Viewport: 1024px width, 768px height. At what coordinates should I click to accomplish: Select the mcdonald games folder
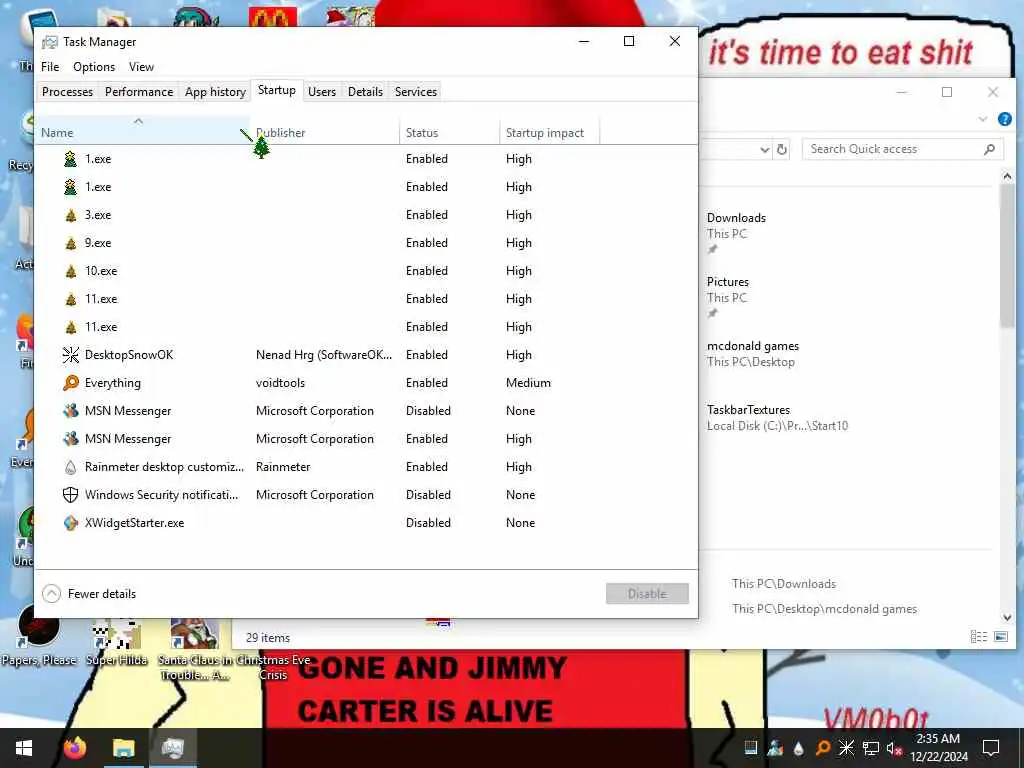point(752,346)
